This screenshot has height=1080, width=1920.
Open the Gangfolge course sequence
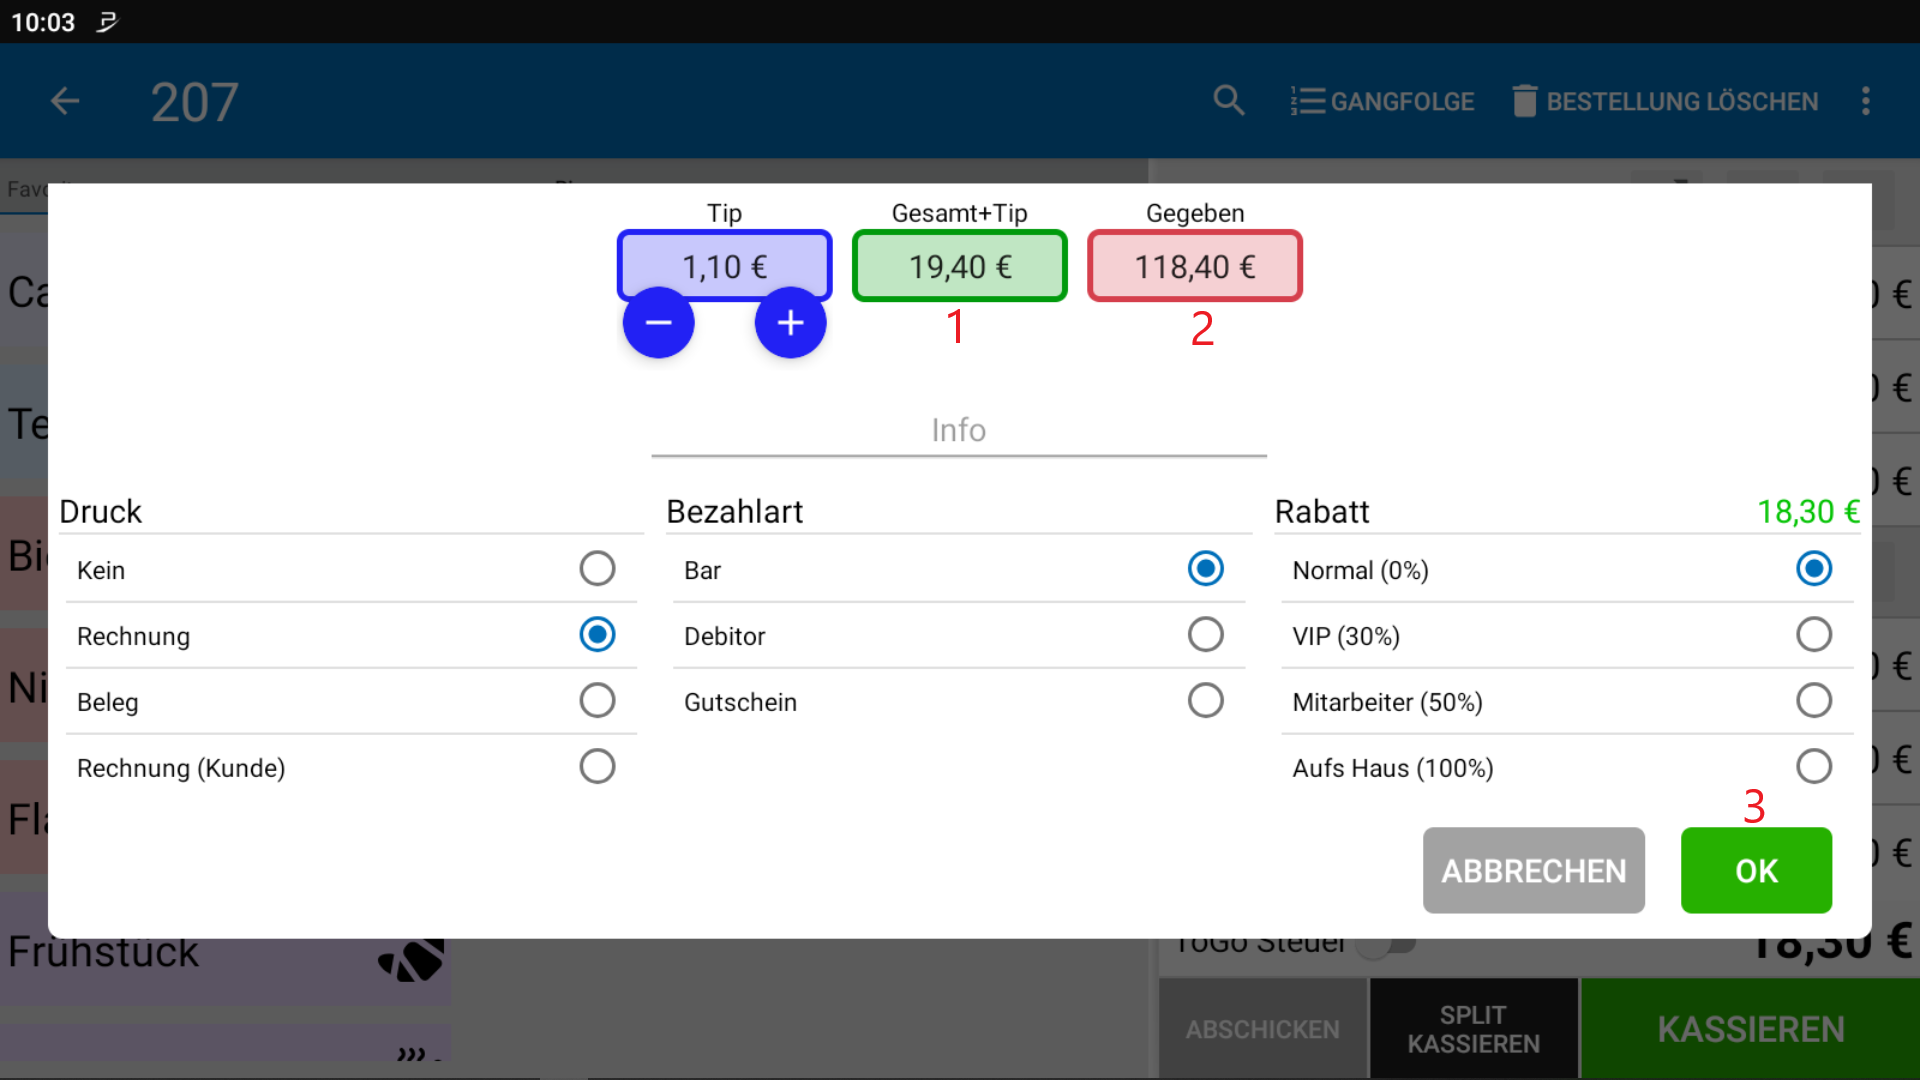pyautogui.click(x=1382, y=101)
